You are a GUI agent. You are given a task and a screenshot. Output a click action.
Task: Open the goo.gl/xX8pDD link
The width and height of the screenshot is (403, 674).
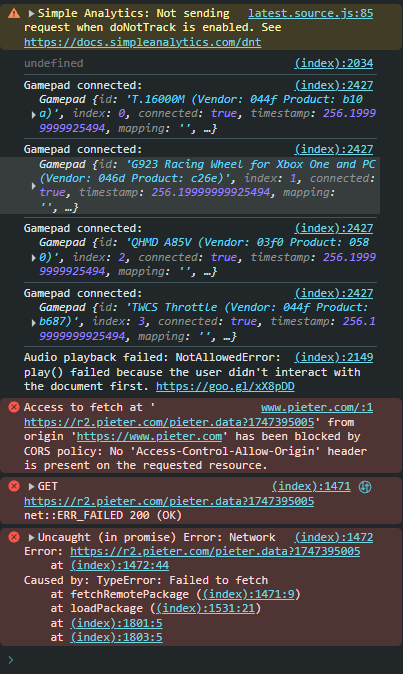tap(225, 386)
